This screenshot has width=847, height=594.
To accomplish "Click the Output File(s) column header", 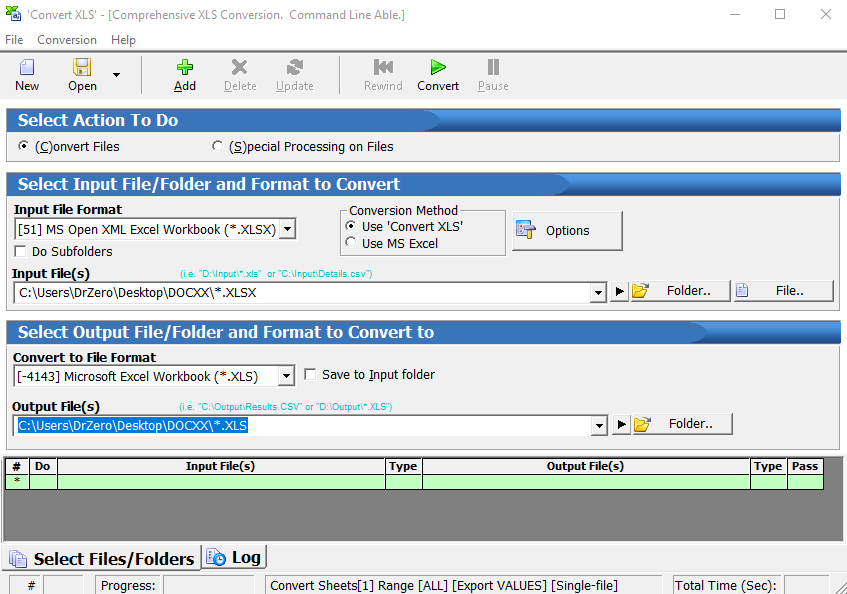I will click(586, 466).
